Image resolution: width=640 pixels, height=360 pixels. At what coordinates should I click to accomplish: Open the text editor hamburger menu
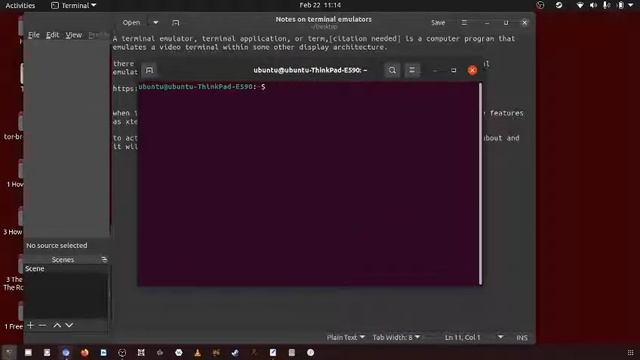(464, 23)
